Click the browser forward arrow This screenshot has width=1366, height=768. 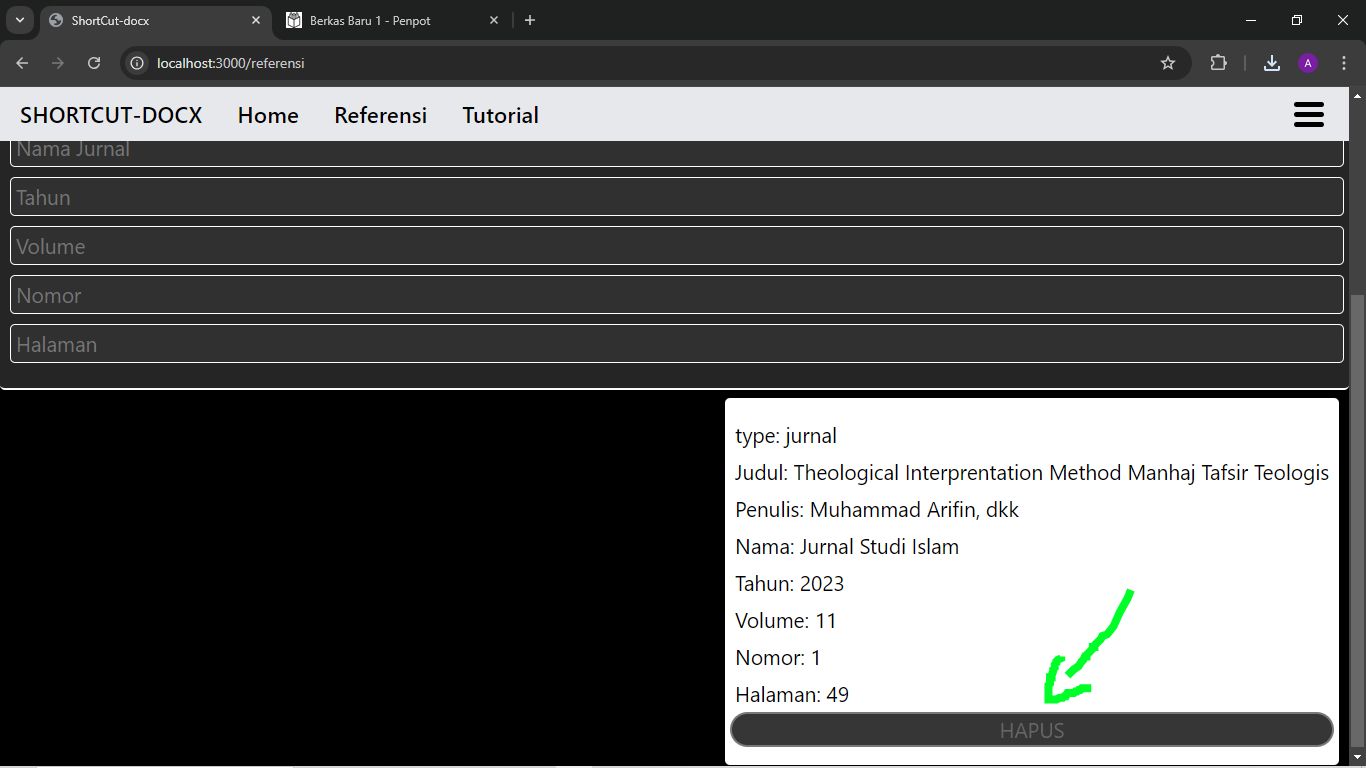pyautogui.click(x=58, y=63)
